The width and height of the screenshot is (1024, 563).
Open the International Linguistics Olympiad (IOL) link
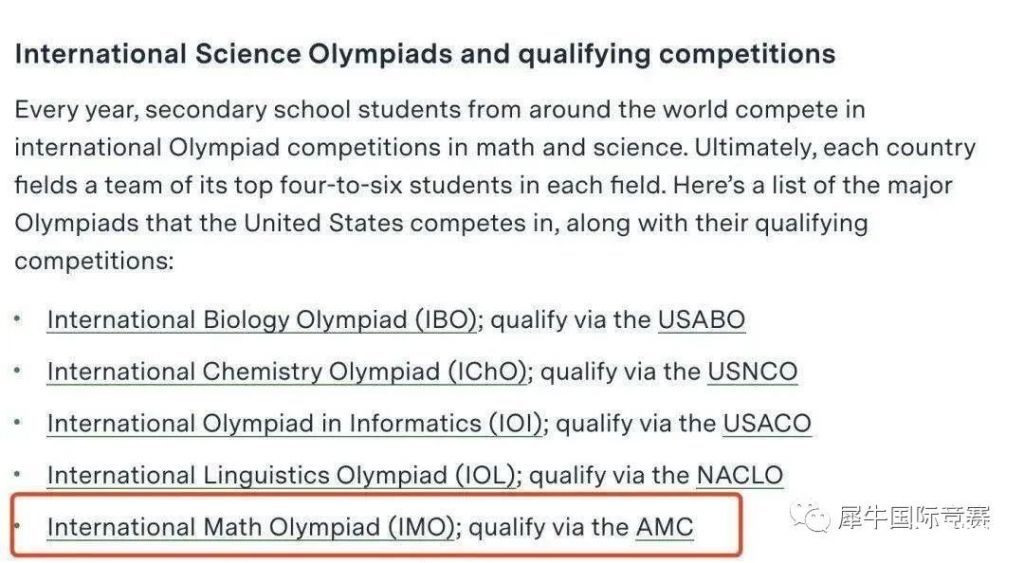pos(281,475)
